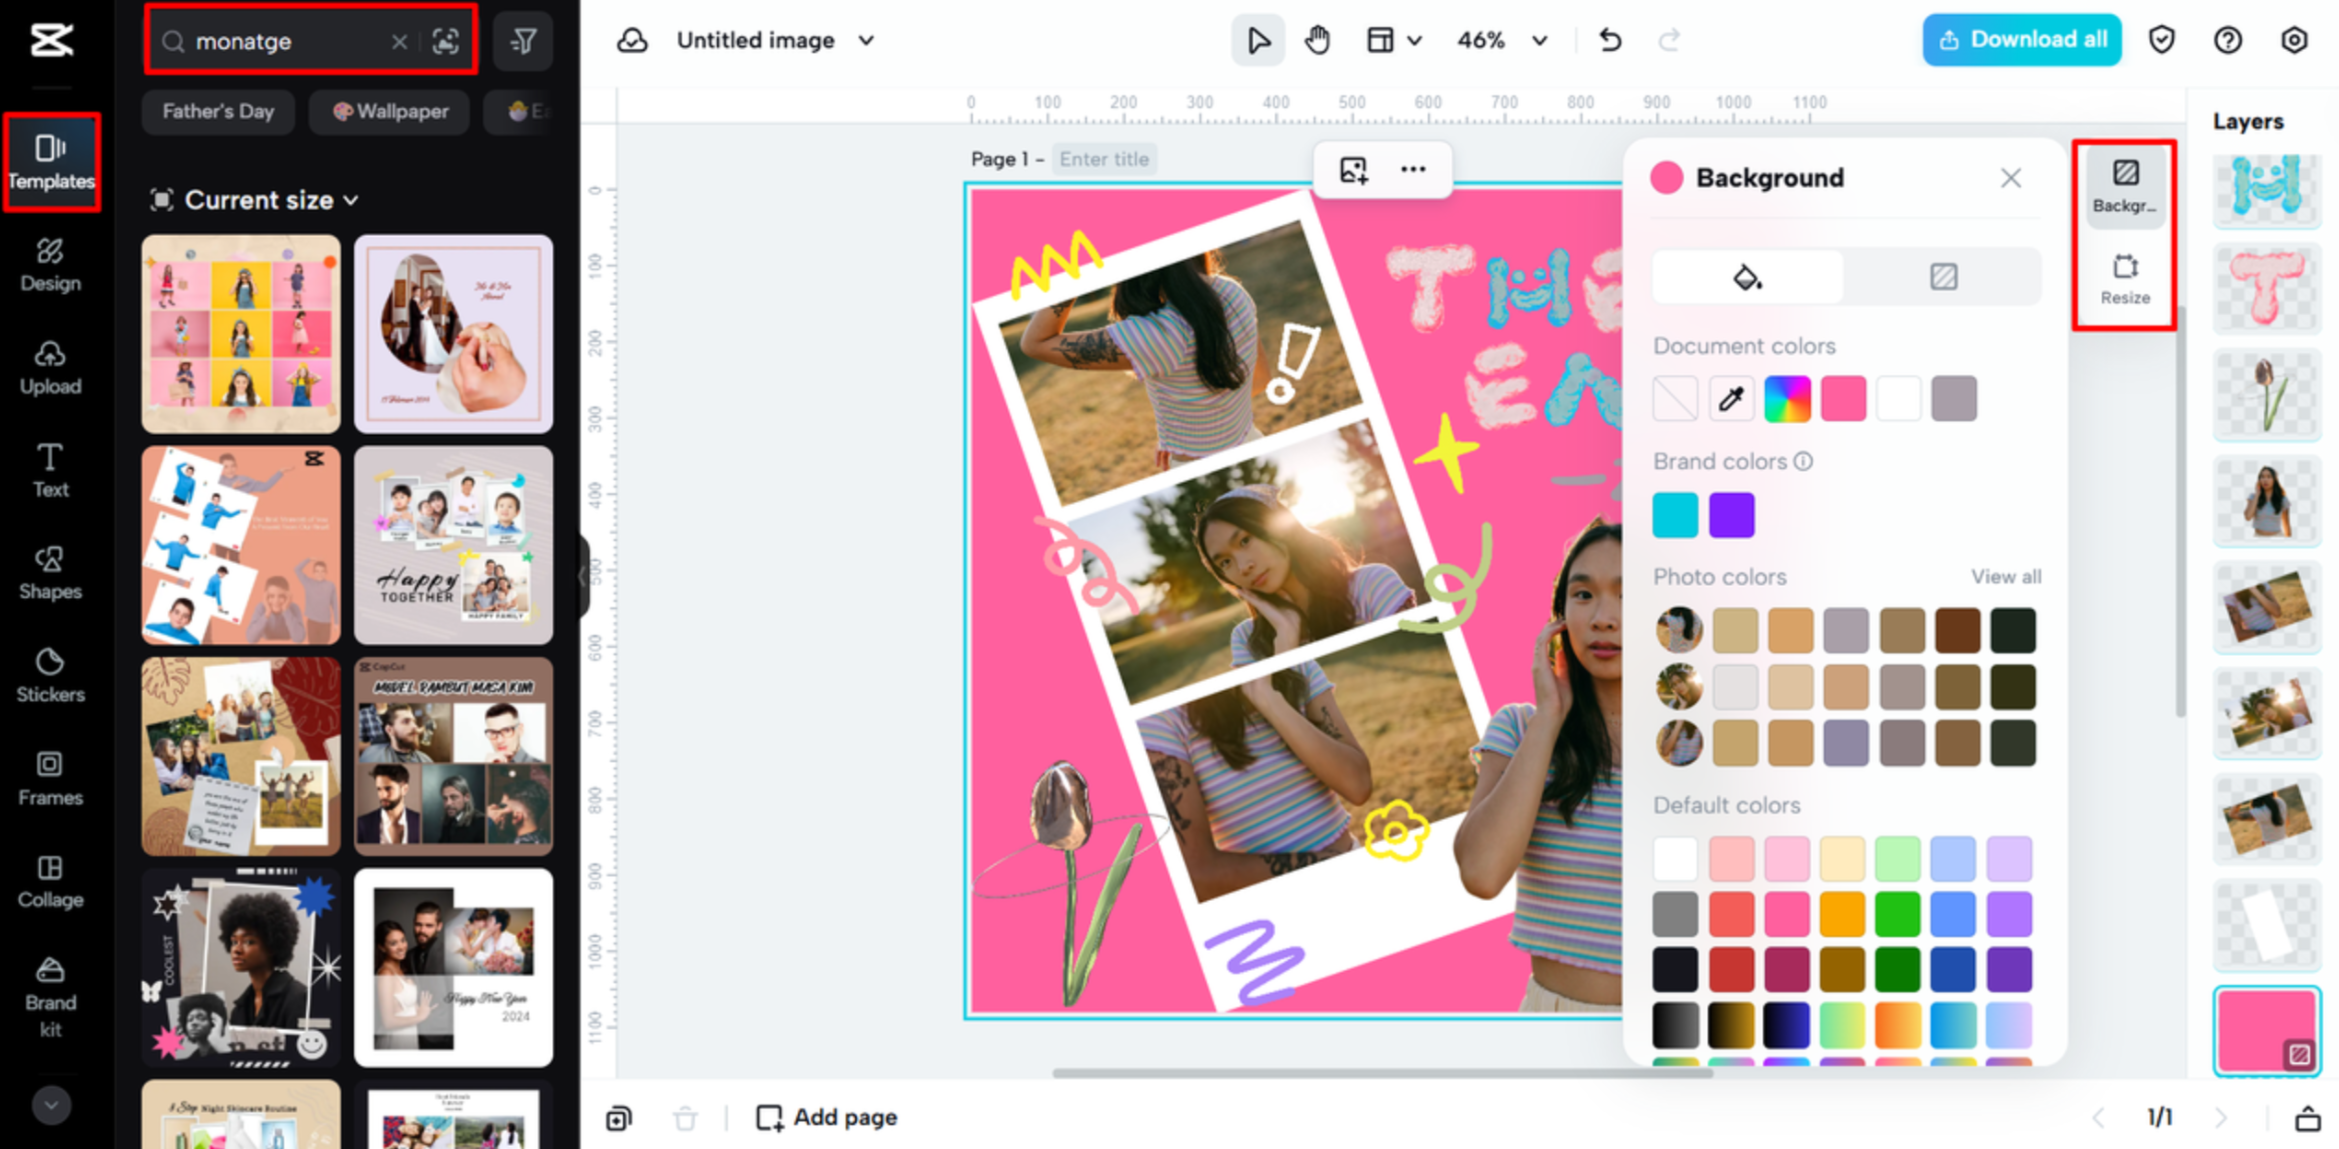Switch to transparent background fill option
The height and width of the screenshot is (1149, 2339).
1943,277
